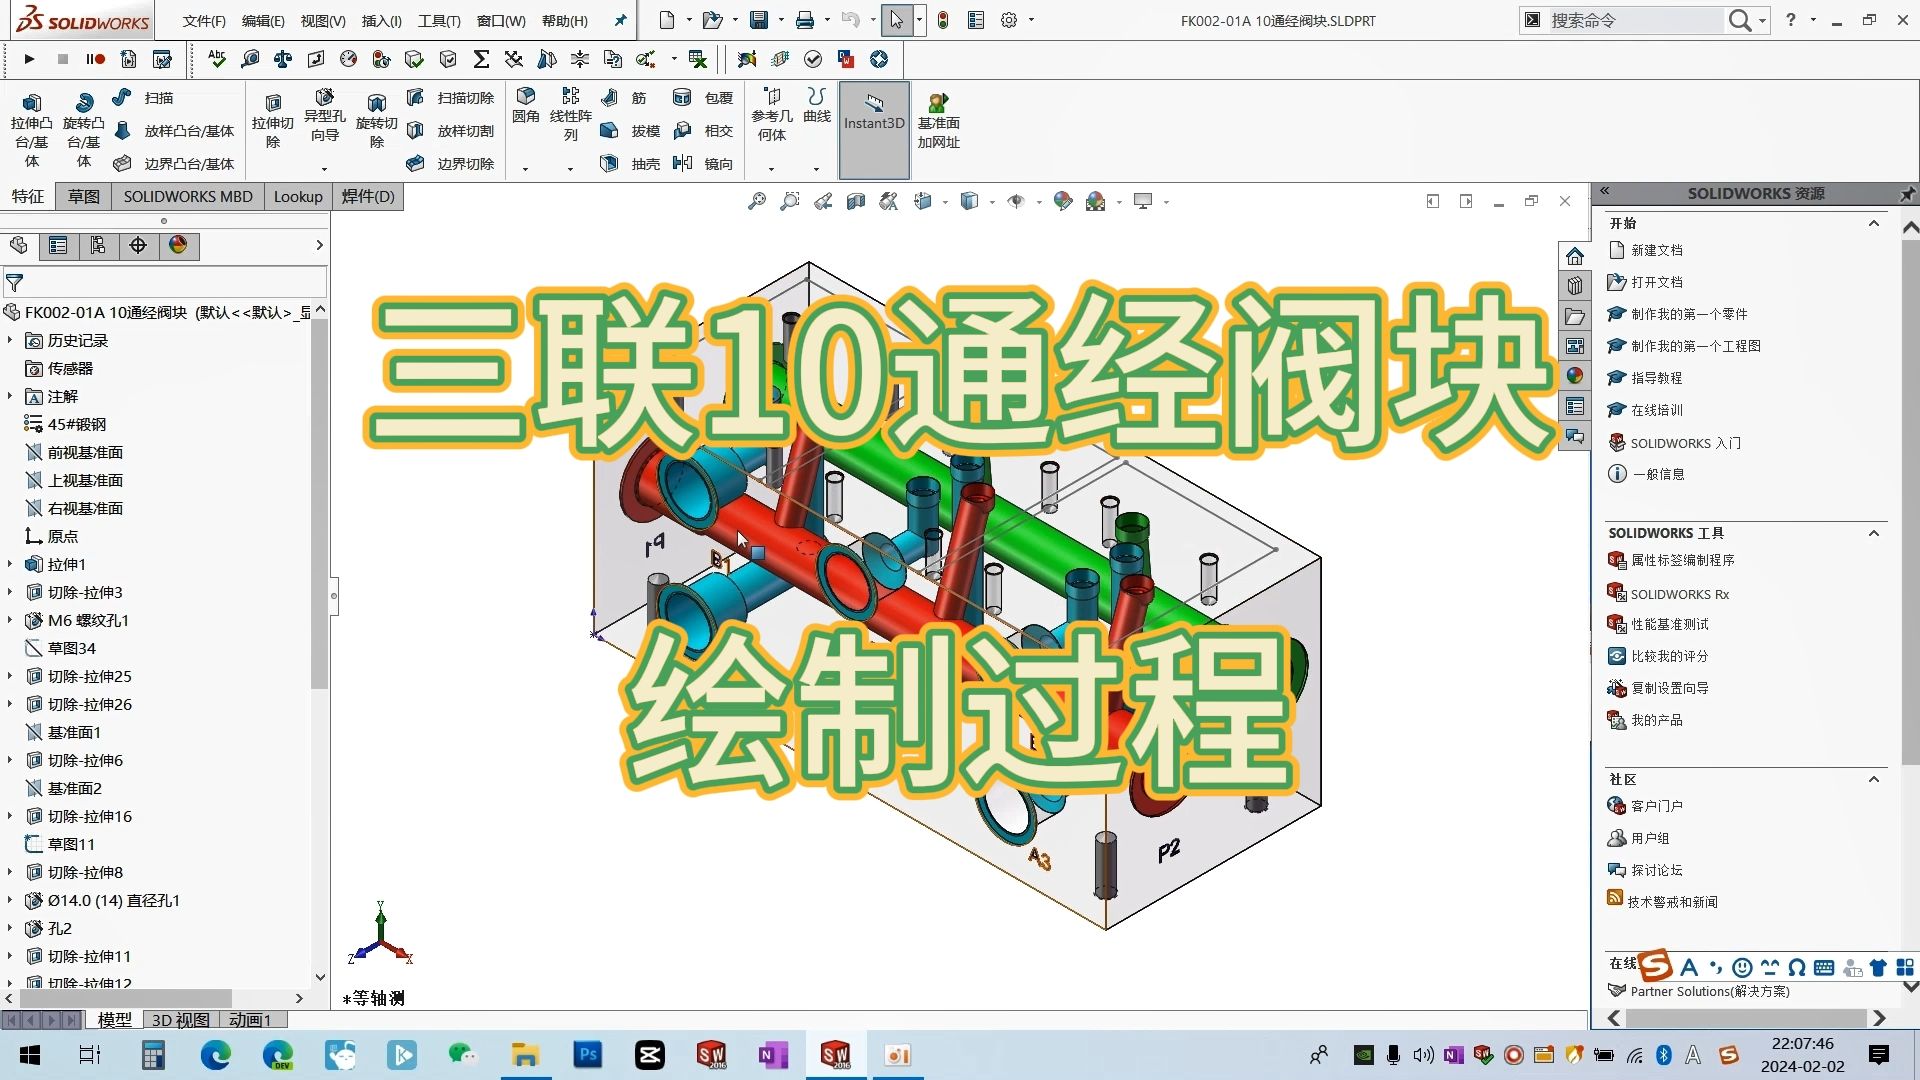Click the Zoom to Fit view icon
Viewport: 1920px width, 1080px height.
(757, 202)
